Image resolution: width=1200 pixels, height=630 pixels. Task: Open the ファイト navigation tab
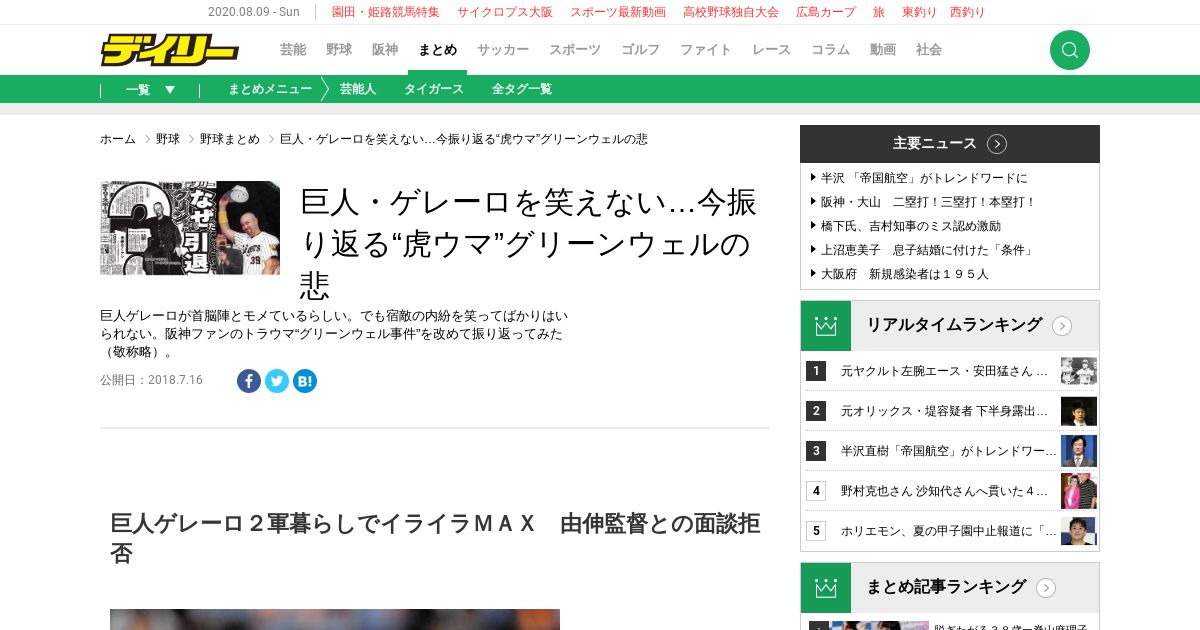(x=706, y=50)
